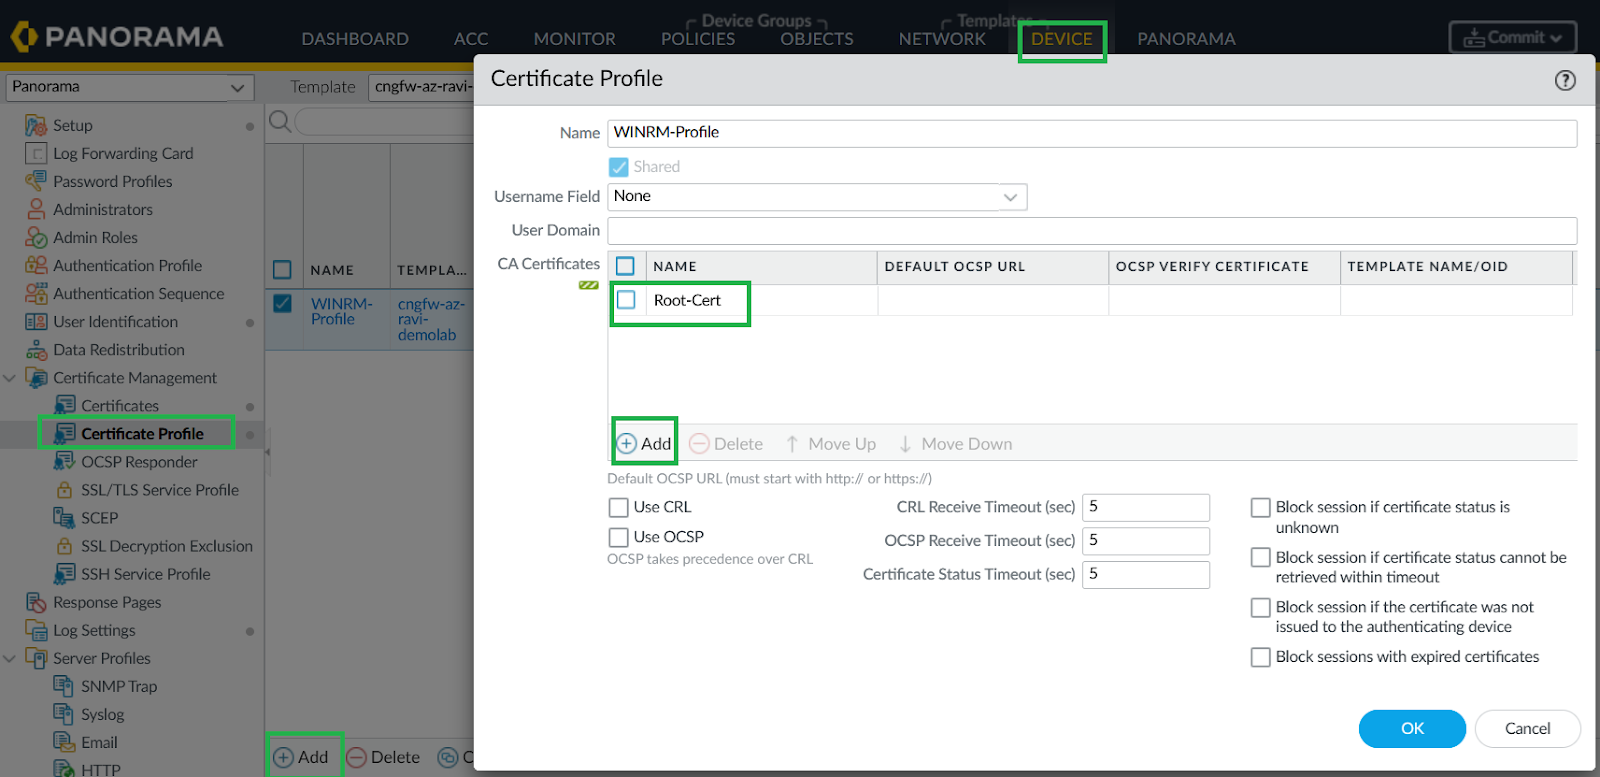Click the Administrators user icon
The image size is (1600, 777).
(36, 210)
